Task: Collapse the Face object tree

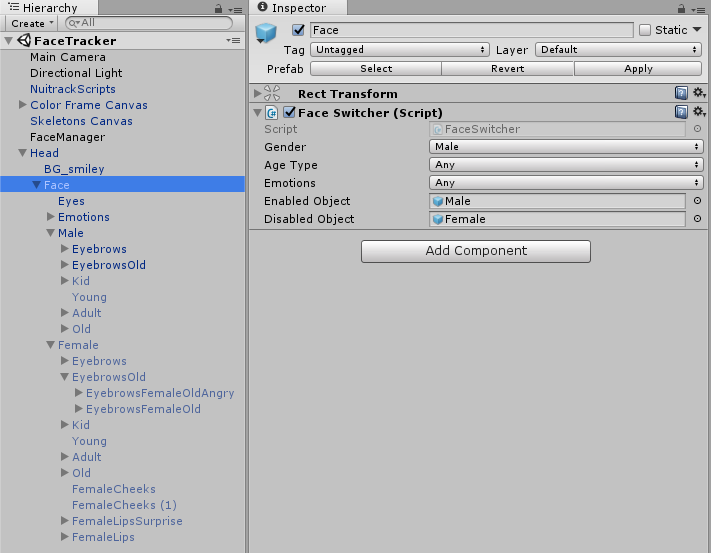Action: click(36, 185)
